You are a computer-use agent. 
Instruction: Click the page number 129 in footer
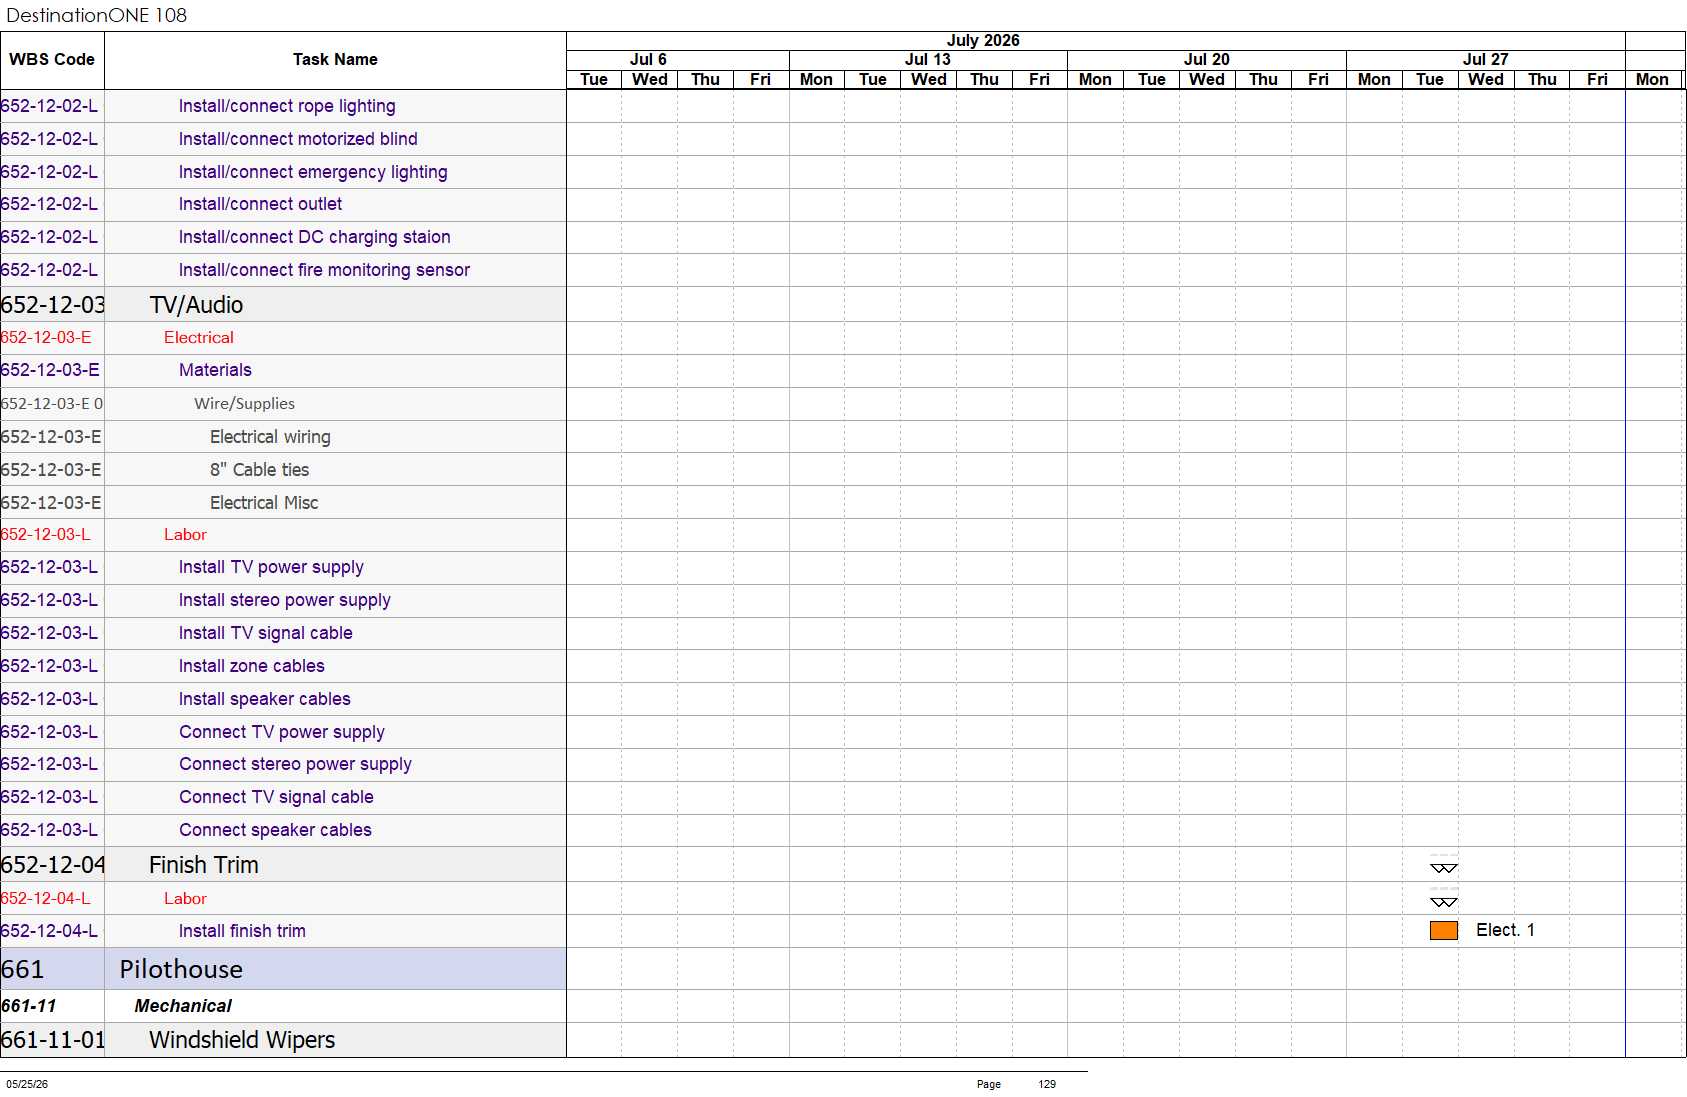click(1047, 1084)
